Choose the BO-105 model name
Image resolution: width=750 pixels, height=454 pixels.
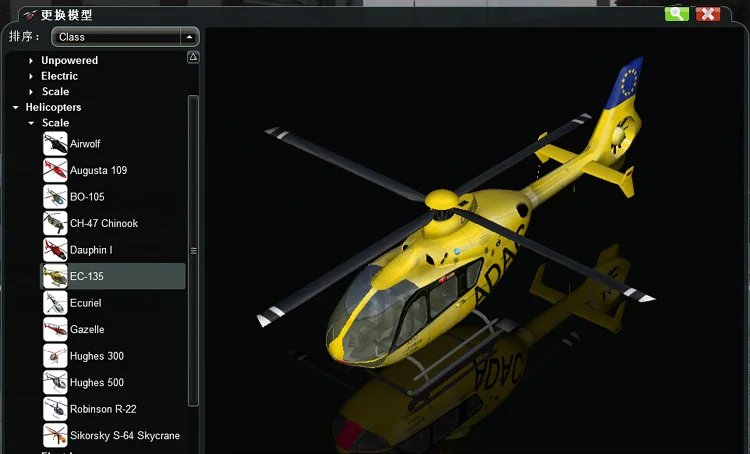pyautogui.click(x=87, y=197)
